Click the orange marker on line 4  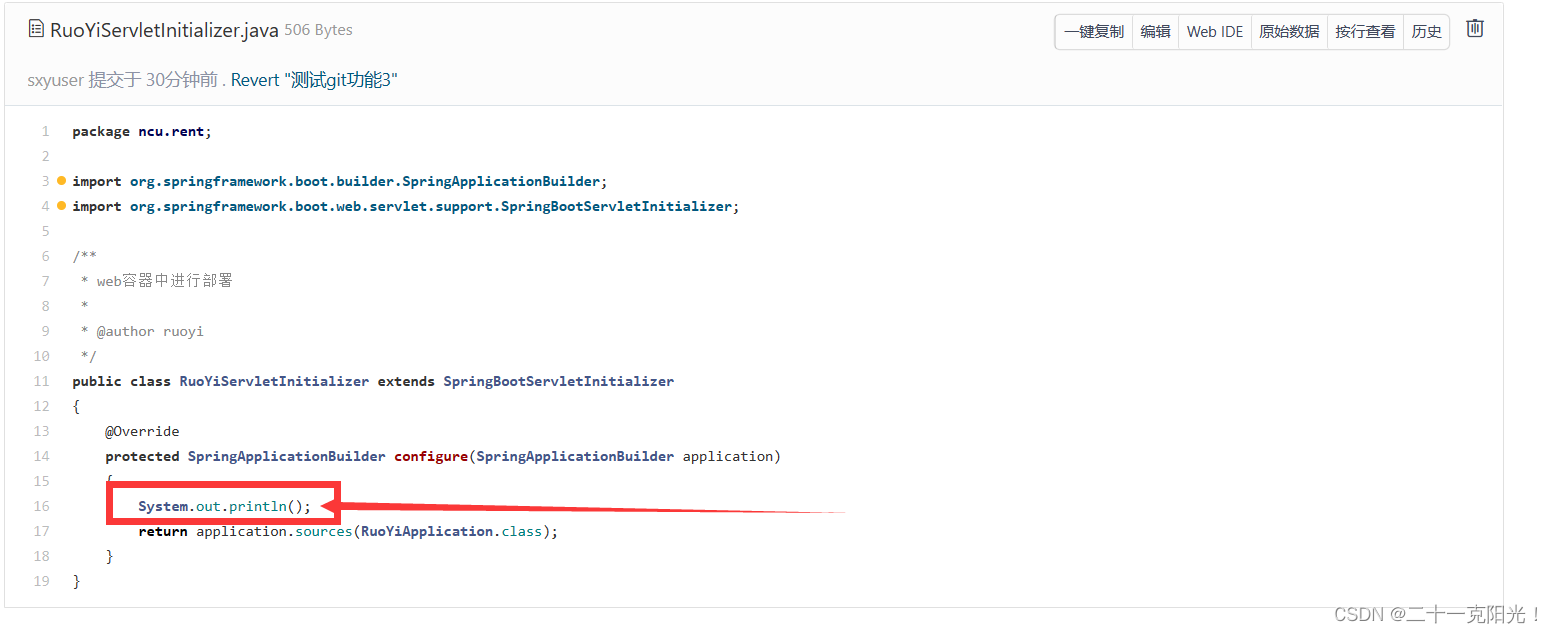click(x=61, y=206)
